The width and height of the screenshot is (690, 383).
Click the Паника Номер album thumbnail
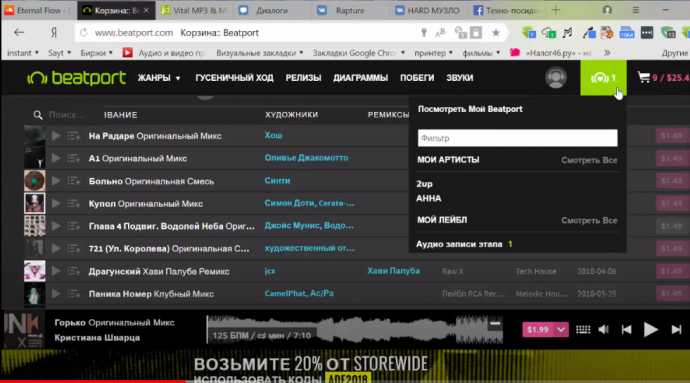[34, 294]
